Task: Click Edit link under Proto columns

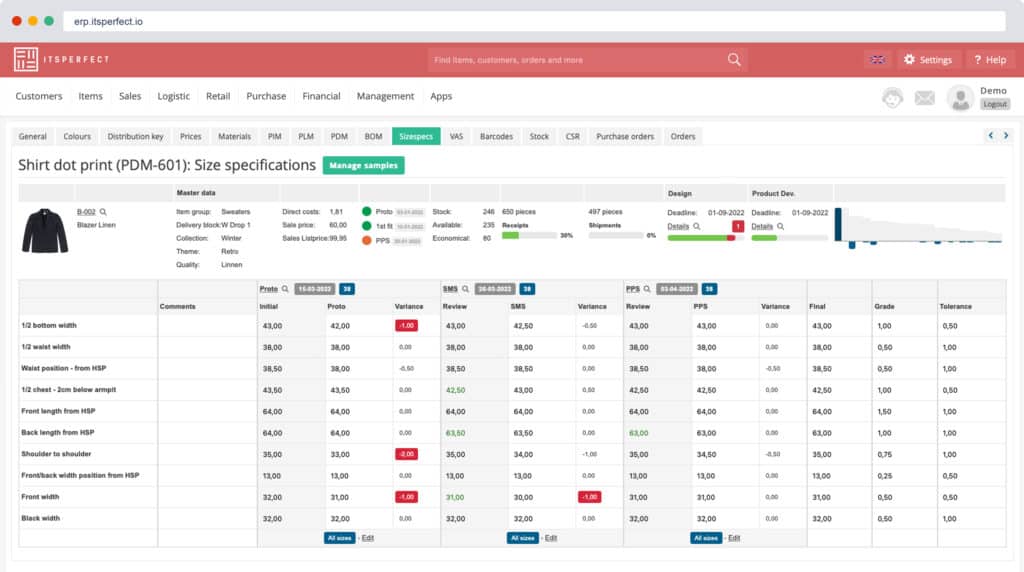Action: coord(368,538)
